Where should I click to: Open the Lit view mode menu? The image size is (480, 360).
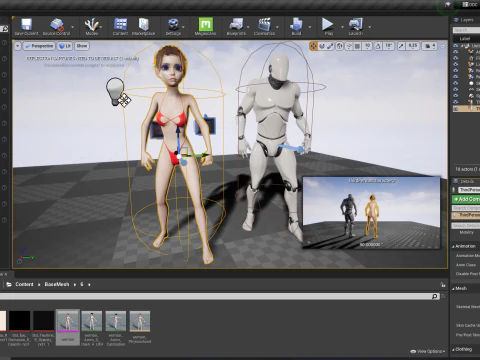pos(65,46)
